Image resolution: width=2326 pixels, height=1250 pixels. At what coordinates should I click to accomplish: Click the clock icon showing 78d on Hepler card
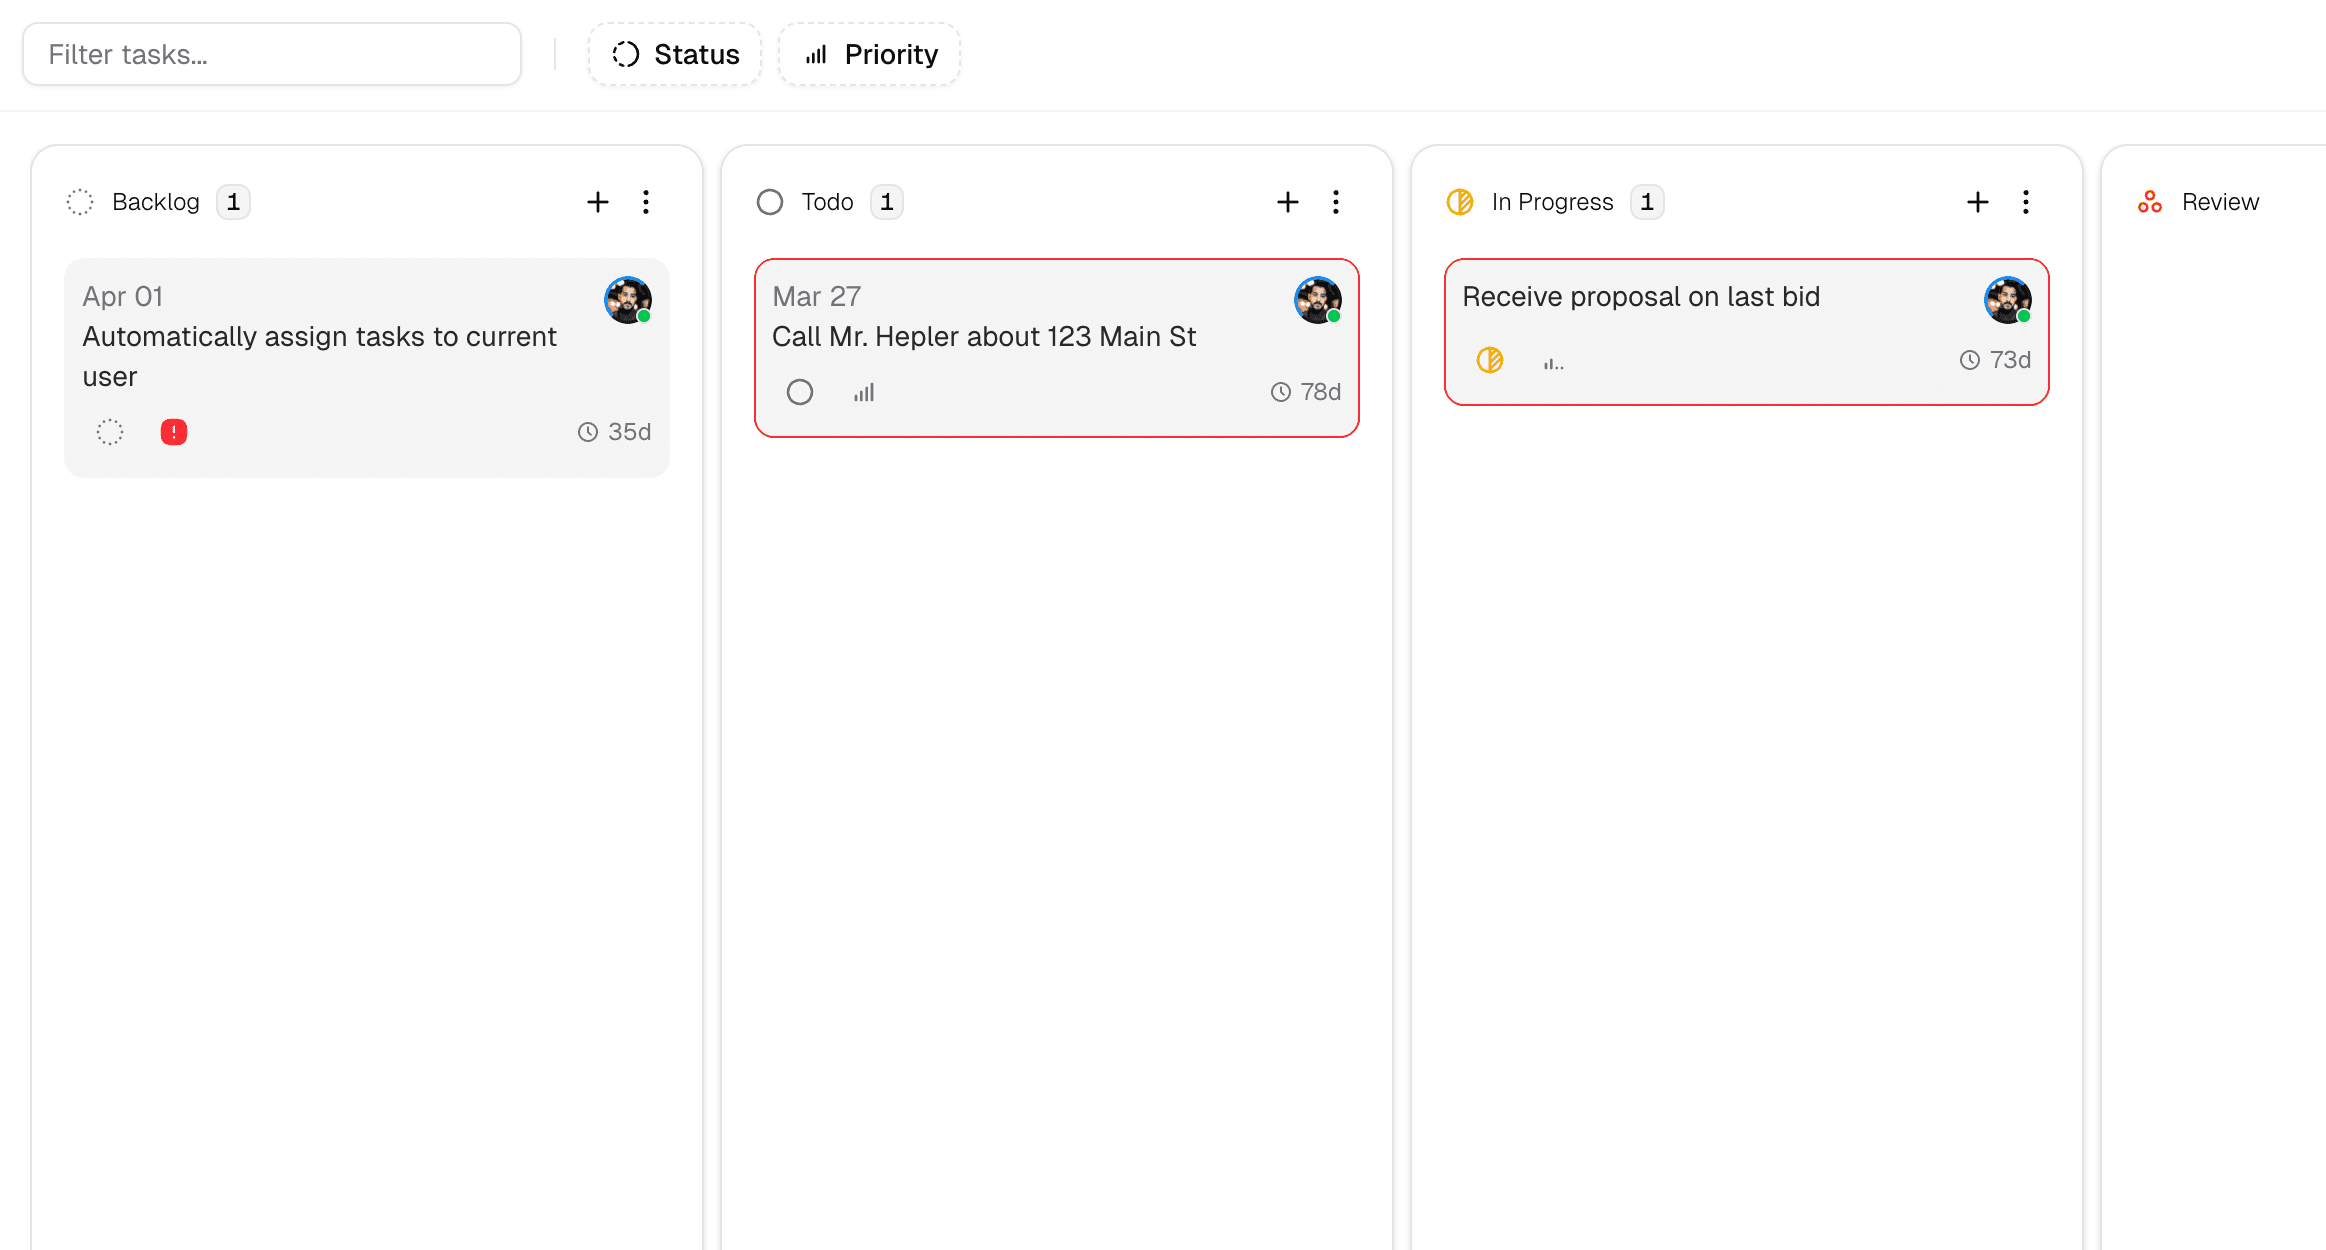click(1279, 392)
